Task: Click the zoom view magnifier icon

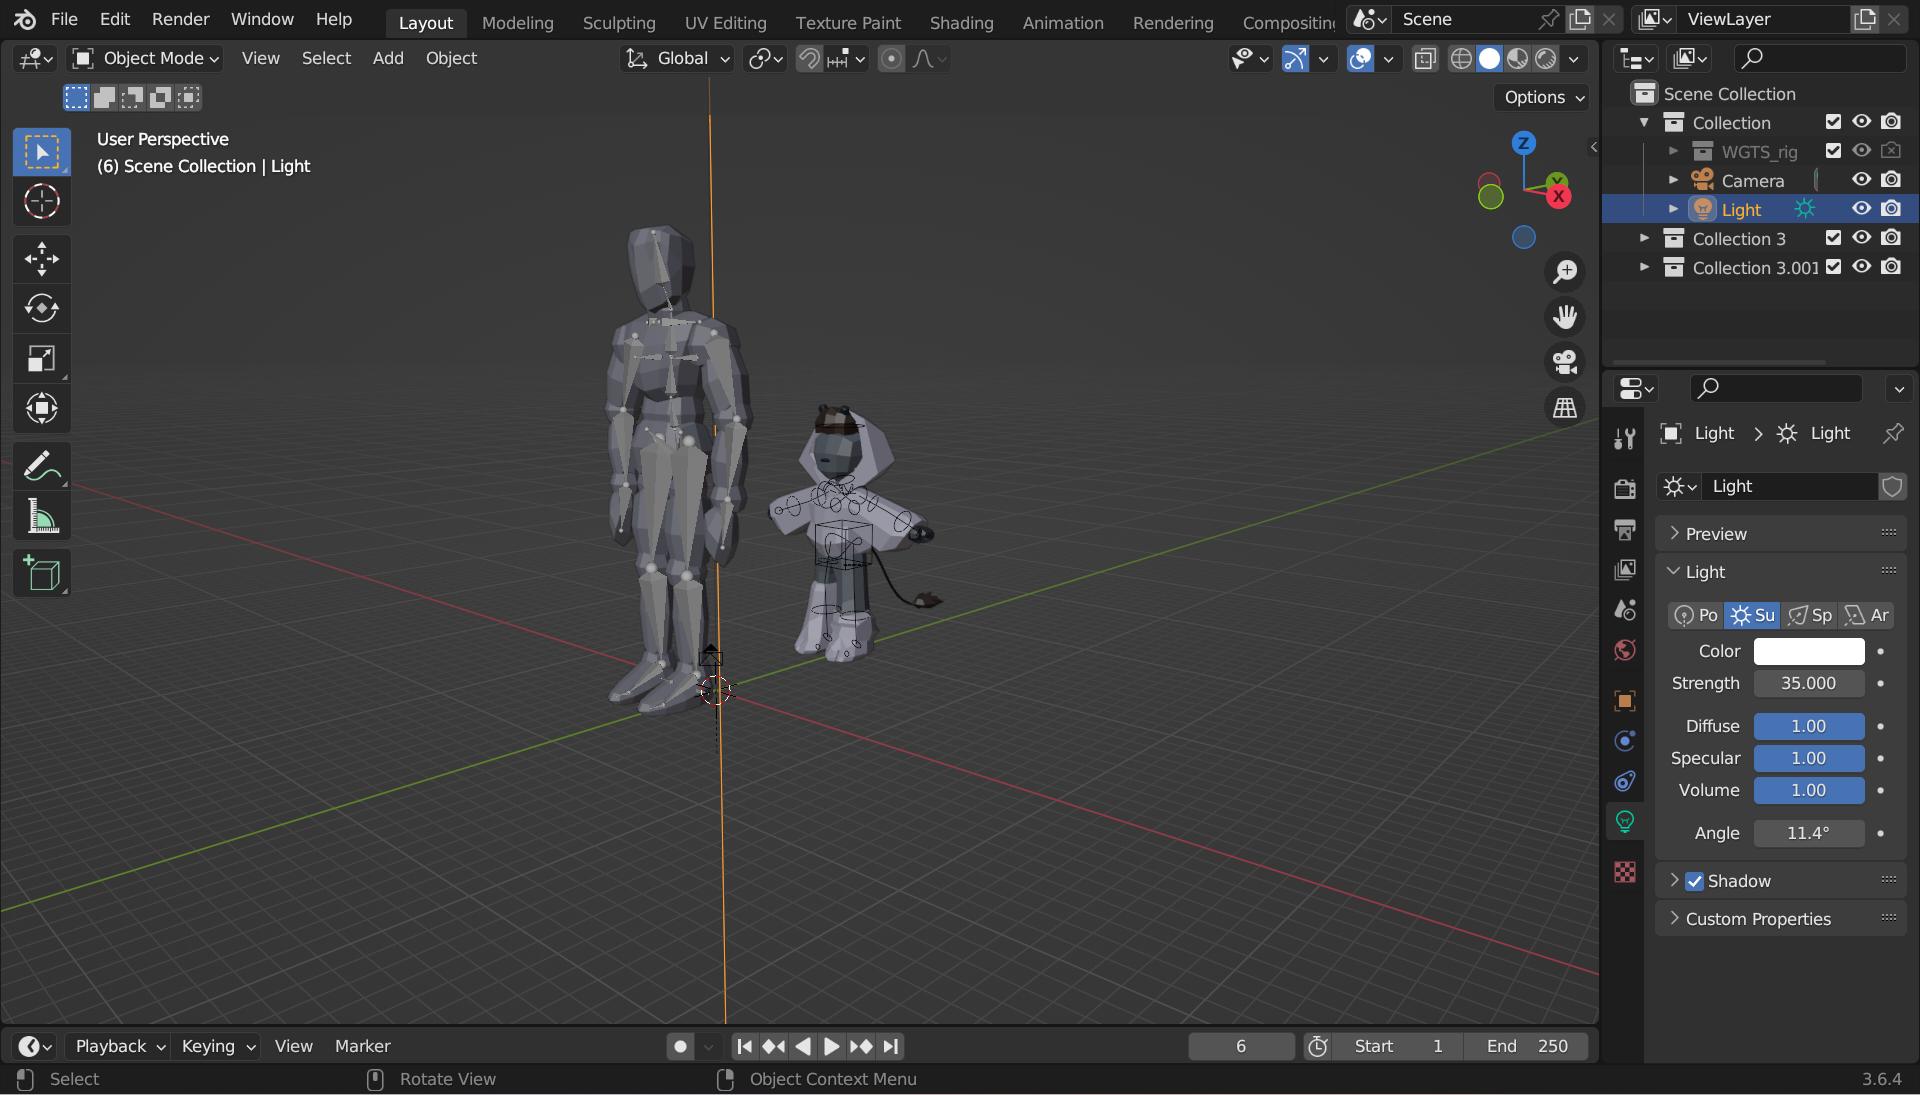Action: click(x=1565, y=271)
